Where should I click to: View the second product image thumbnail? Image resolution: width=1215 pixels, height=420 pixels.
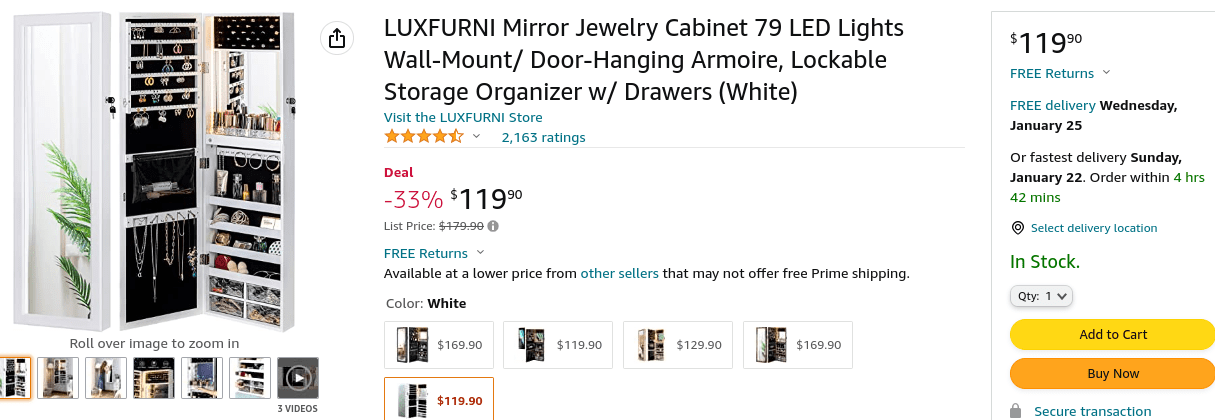(x=58, y=378)
